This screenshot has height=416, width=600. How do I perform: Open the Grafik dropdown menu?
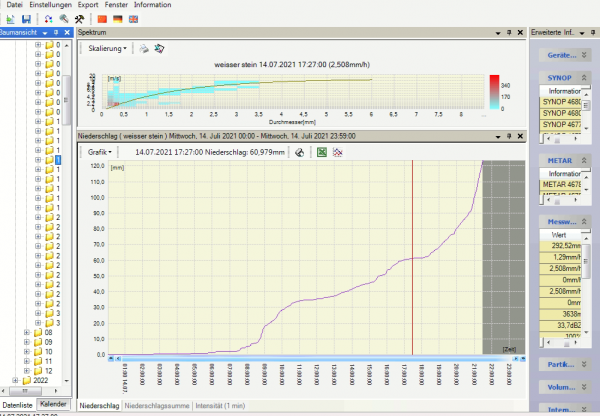coord(99,152)
